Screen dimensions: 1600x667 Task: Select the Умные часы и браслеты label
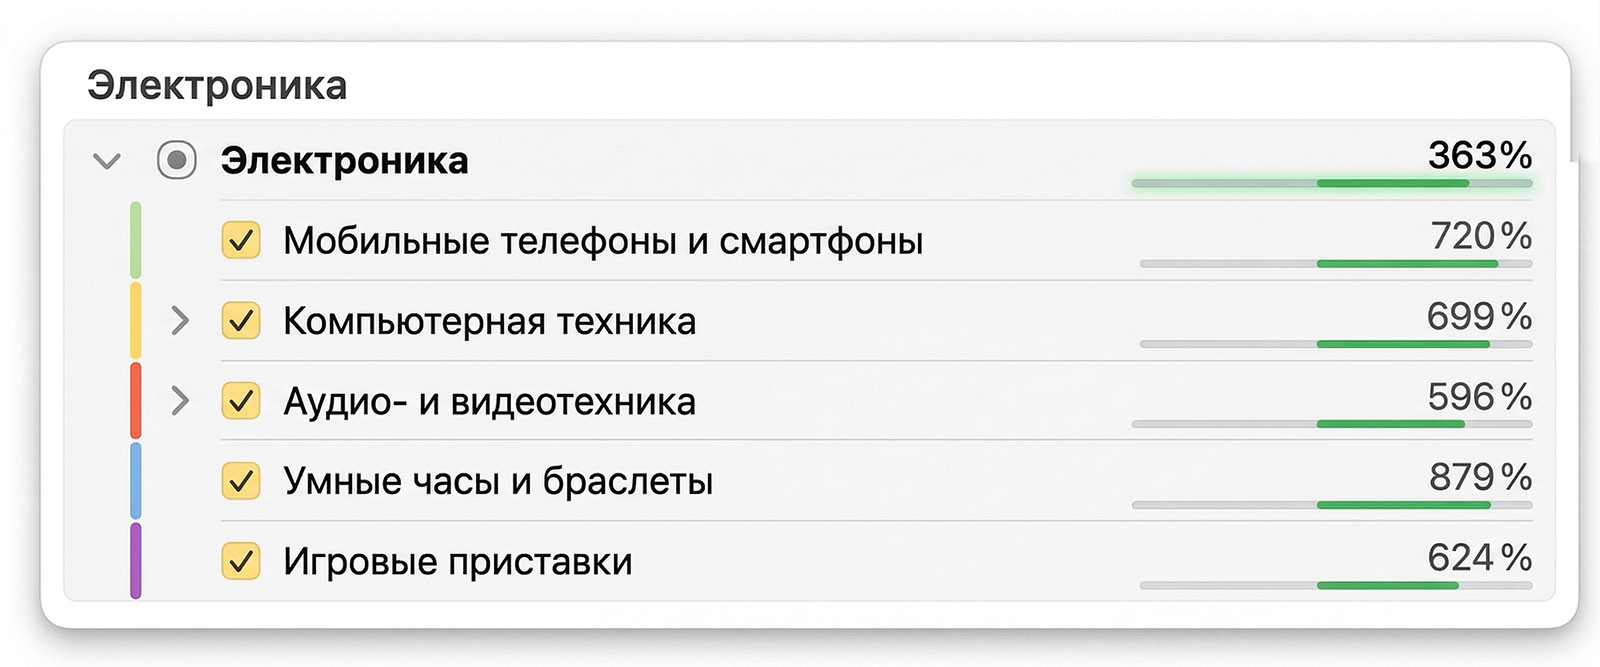[498, 482]
